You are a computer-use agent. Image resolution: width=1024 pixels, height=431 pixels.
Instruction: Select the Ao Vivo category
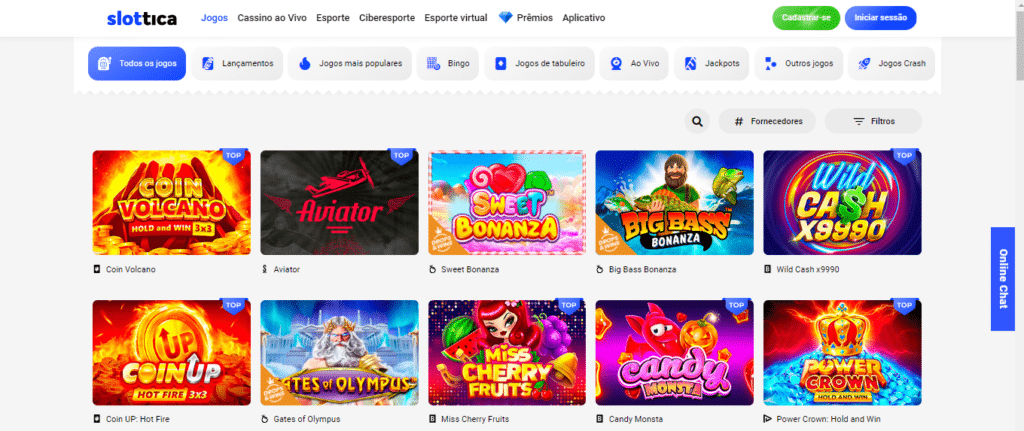tap(634, 63)
